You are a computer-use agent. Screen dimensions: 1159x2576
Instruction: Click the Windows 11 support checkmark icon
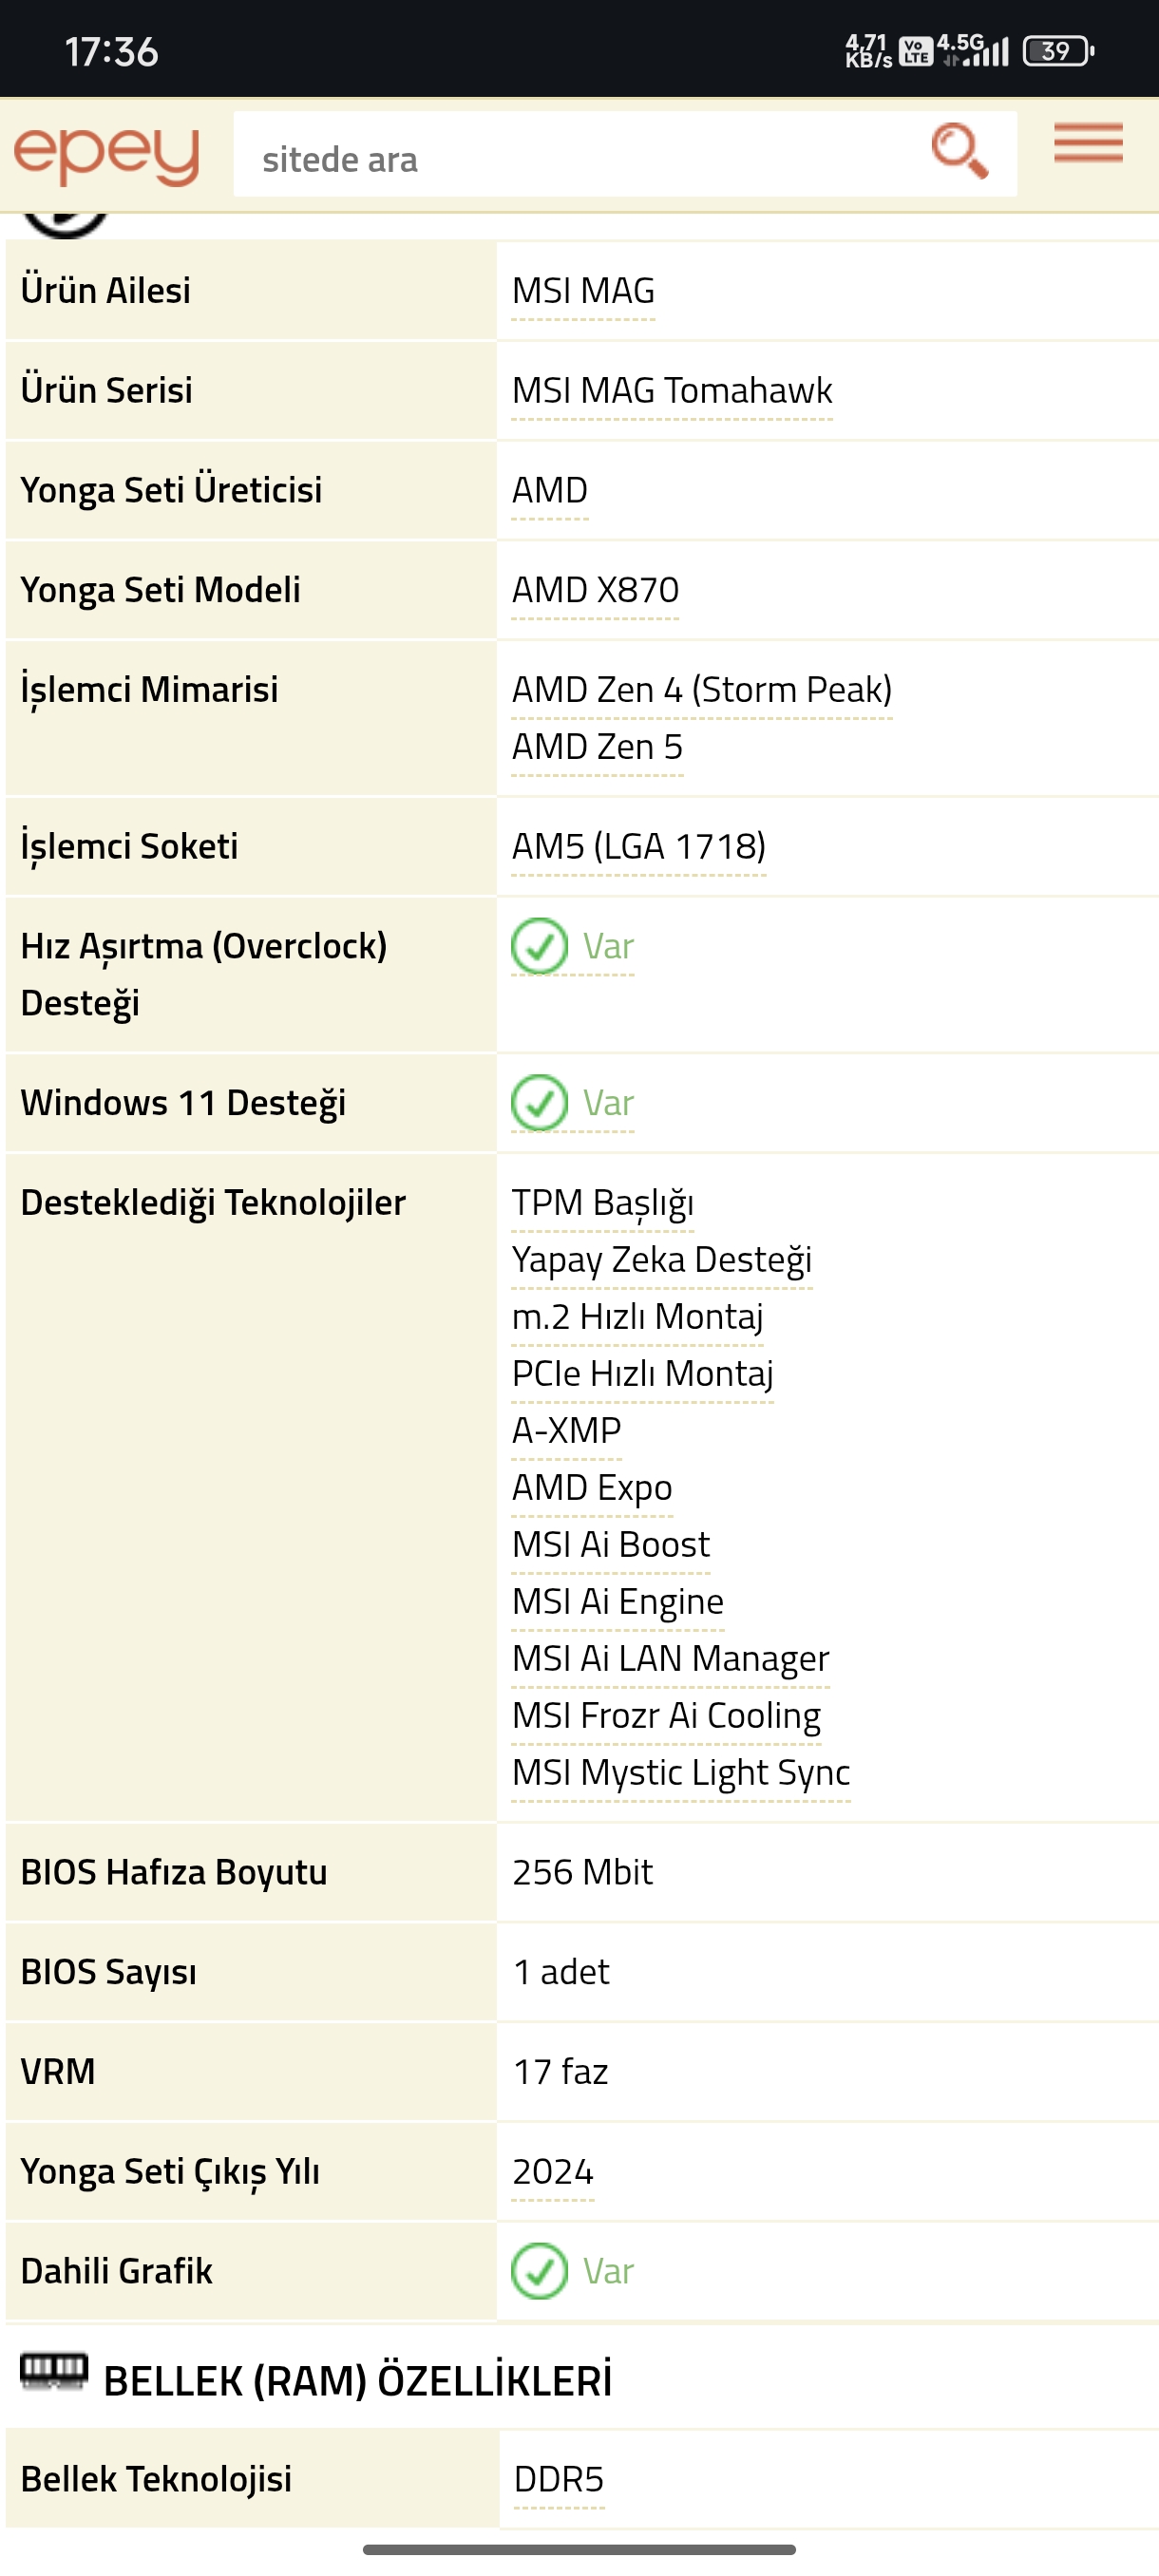coord(539,1102)
